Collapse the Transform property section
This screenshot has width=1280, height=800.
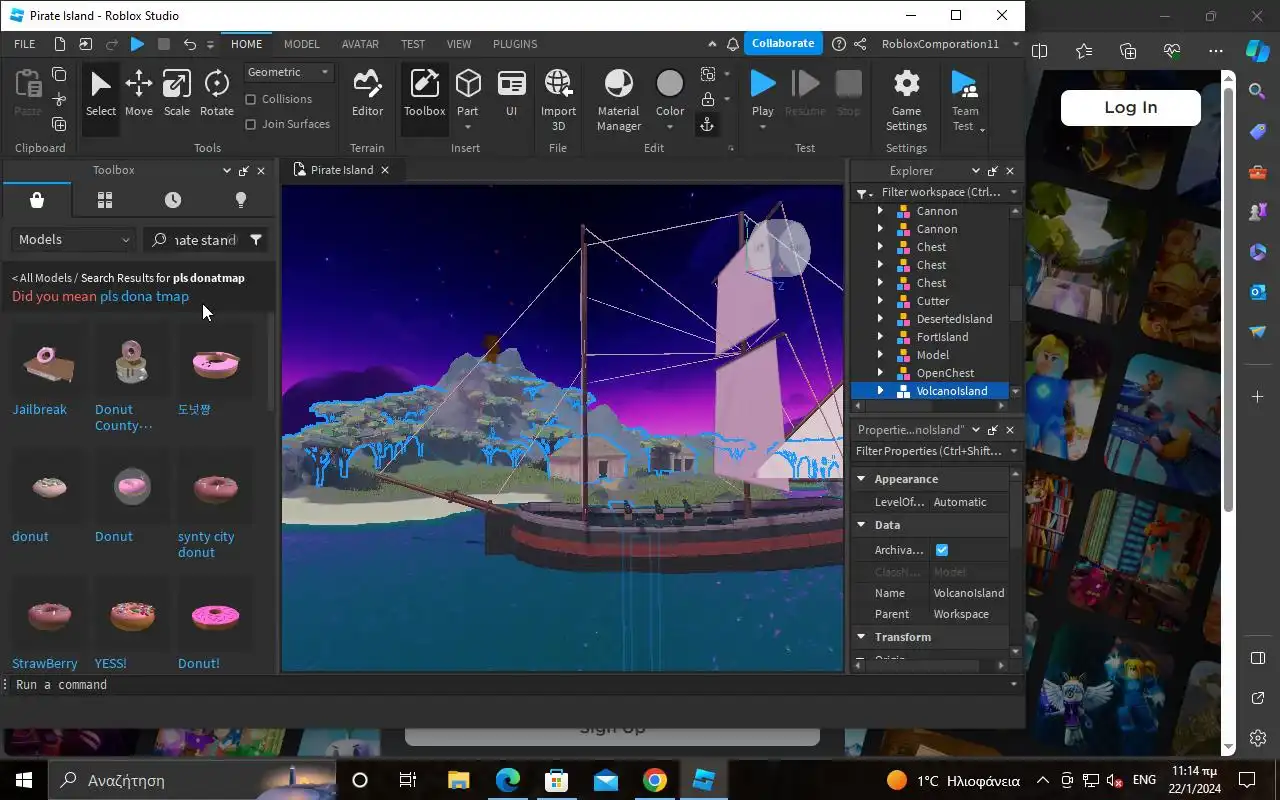point(861,637)
